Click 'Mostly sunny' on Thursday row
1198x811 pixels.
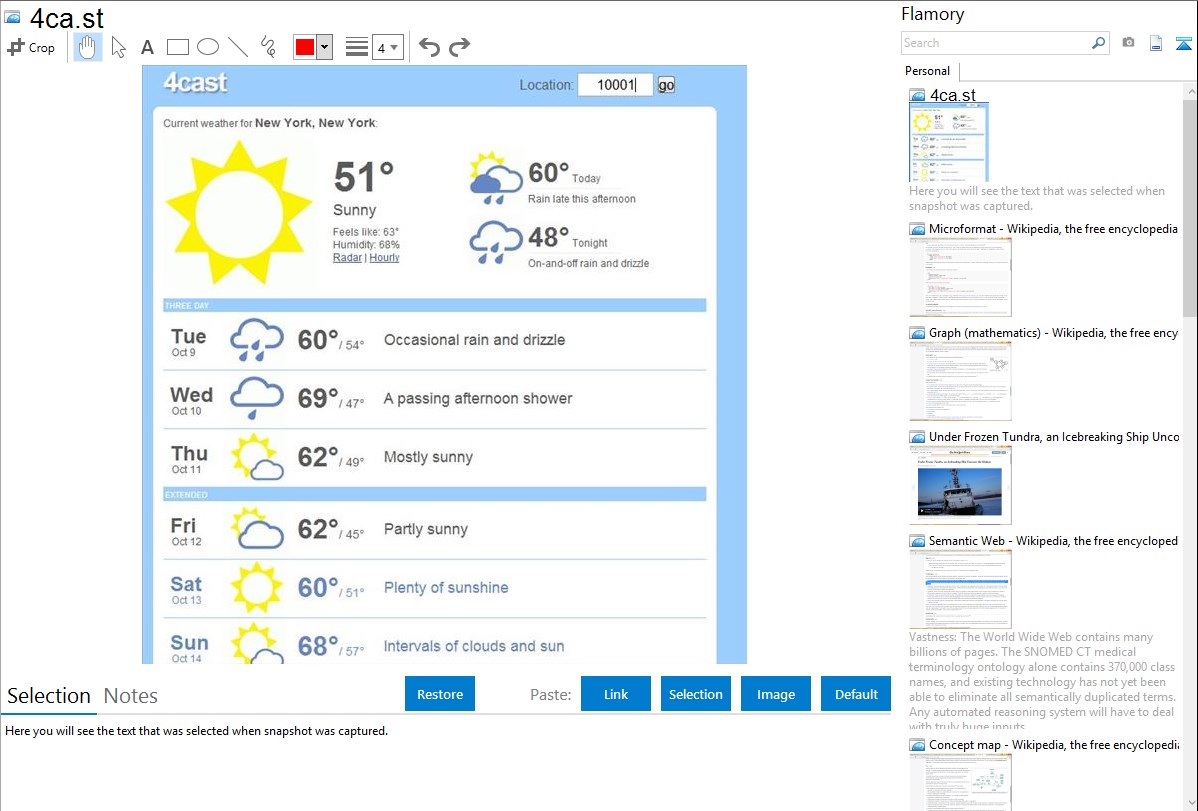click(x=428, y=457)
